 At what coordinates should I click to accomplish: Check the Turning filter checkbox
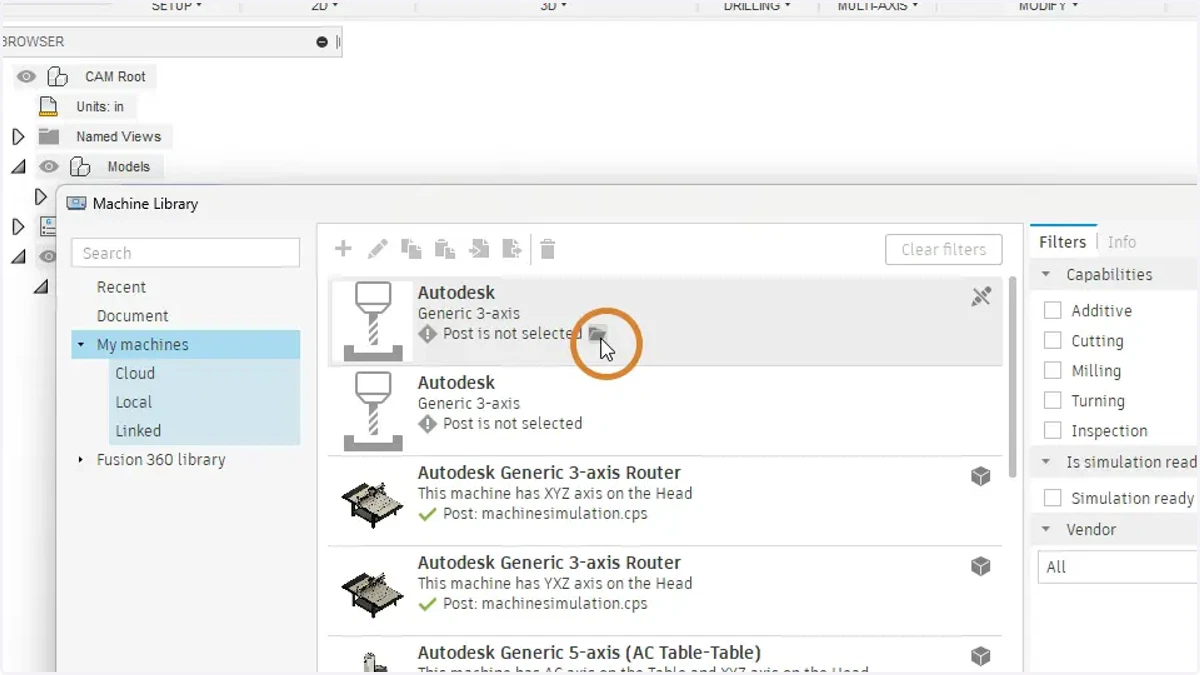1053,401
